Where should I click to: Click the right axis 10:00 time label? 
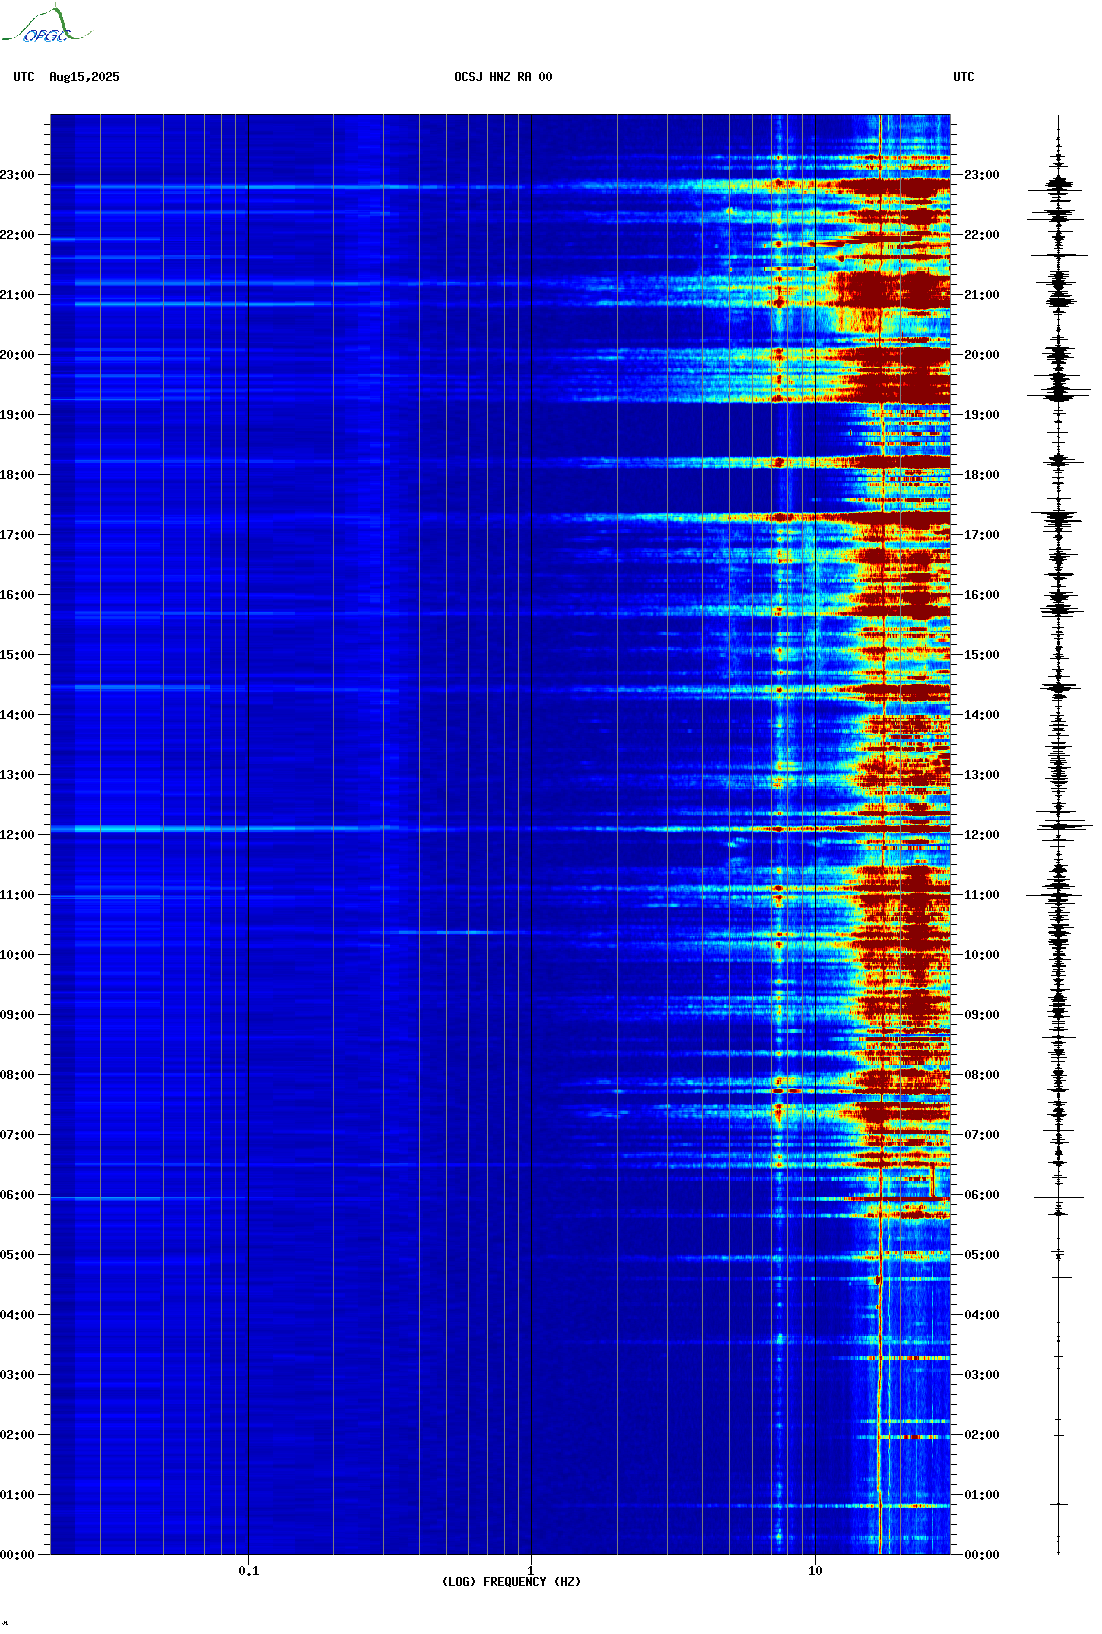981,955
